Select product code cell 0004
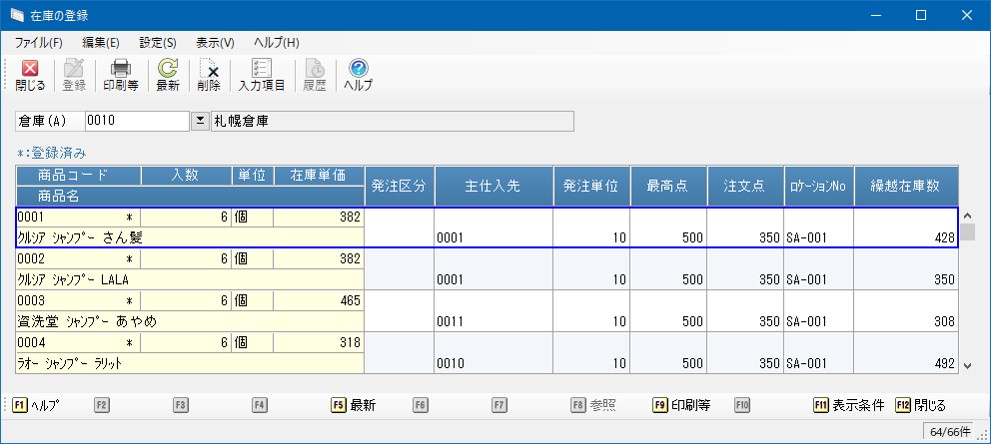Screen dimensions: 991x444 point(78,342)
